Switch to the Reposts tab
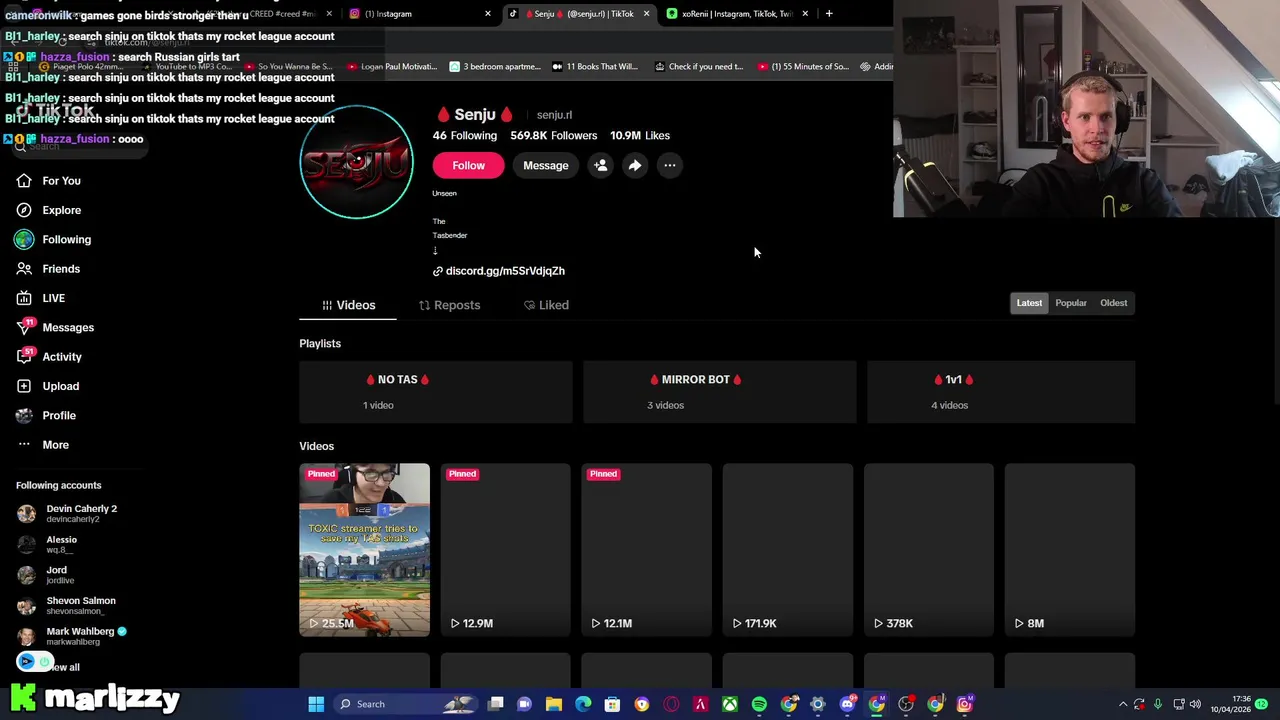1280x720 pixels. (449, 305)
